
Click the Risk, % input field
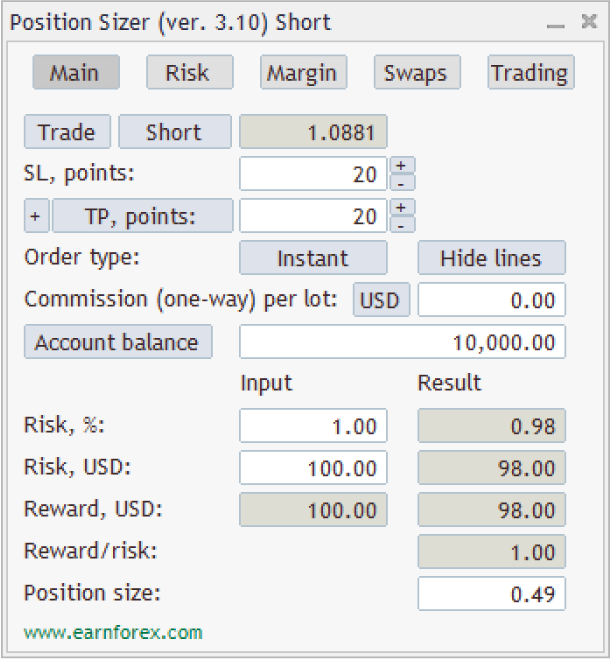point(313,426)
